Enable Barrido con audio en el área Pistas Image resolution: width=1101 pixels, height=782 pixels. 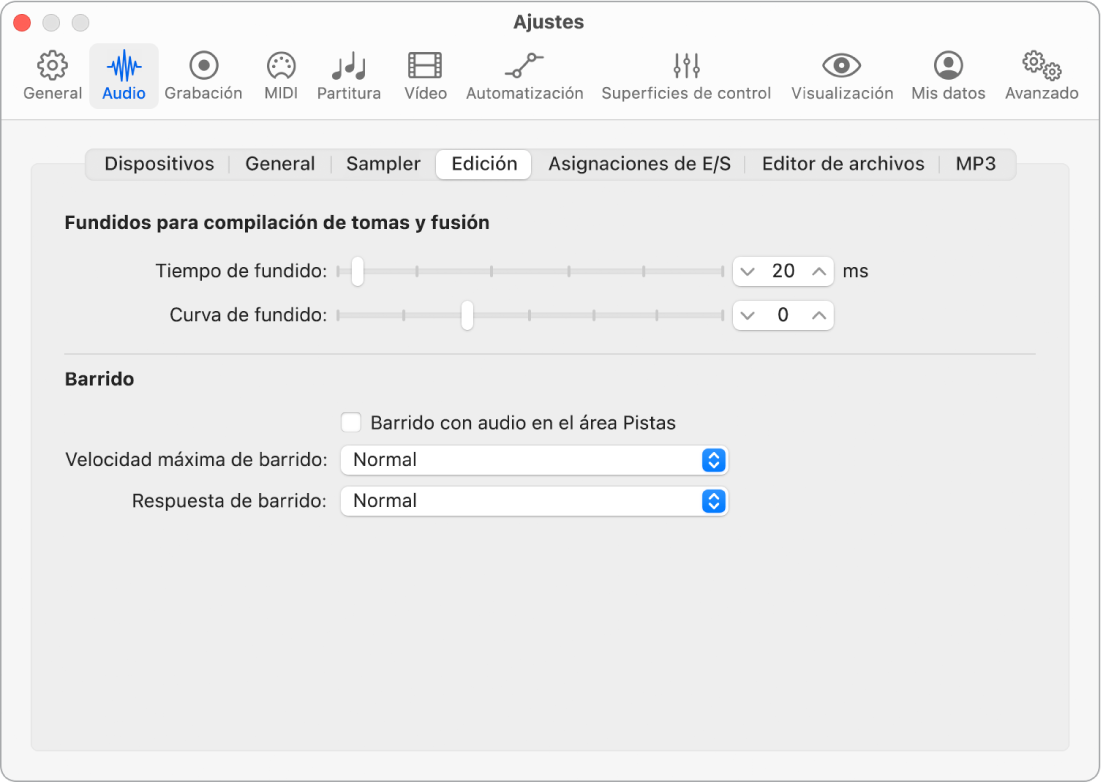351,422
